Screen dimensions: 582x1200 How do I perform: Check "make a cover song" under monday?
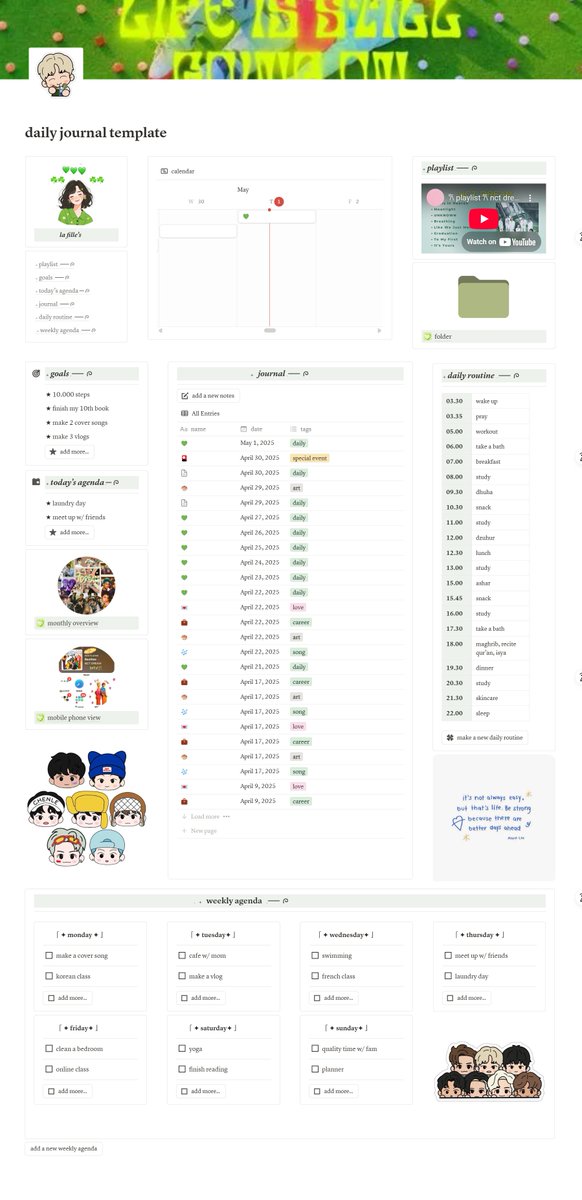point(49,955)
